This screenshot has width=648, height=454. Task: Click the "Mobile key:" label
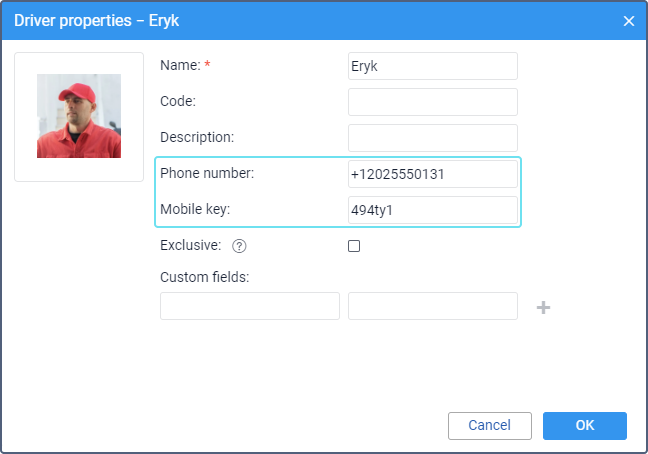tap(195, 209)
